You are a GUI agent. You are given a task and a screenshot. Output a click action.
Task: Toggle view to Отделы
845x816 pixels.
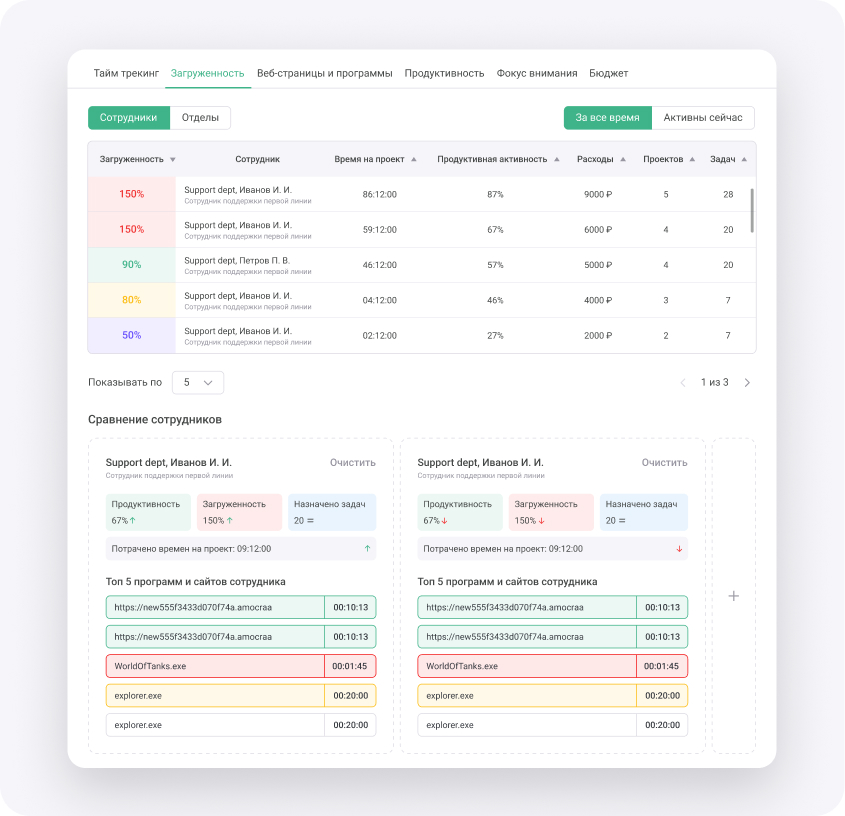(x=200, y=117)
